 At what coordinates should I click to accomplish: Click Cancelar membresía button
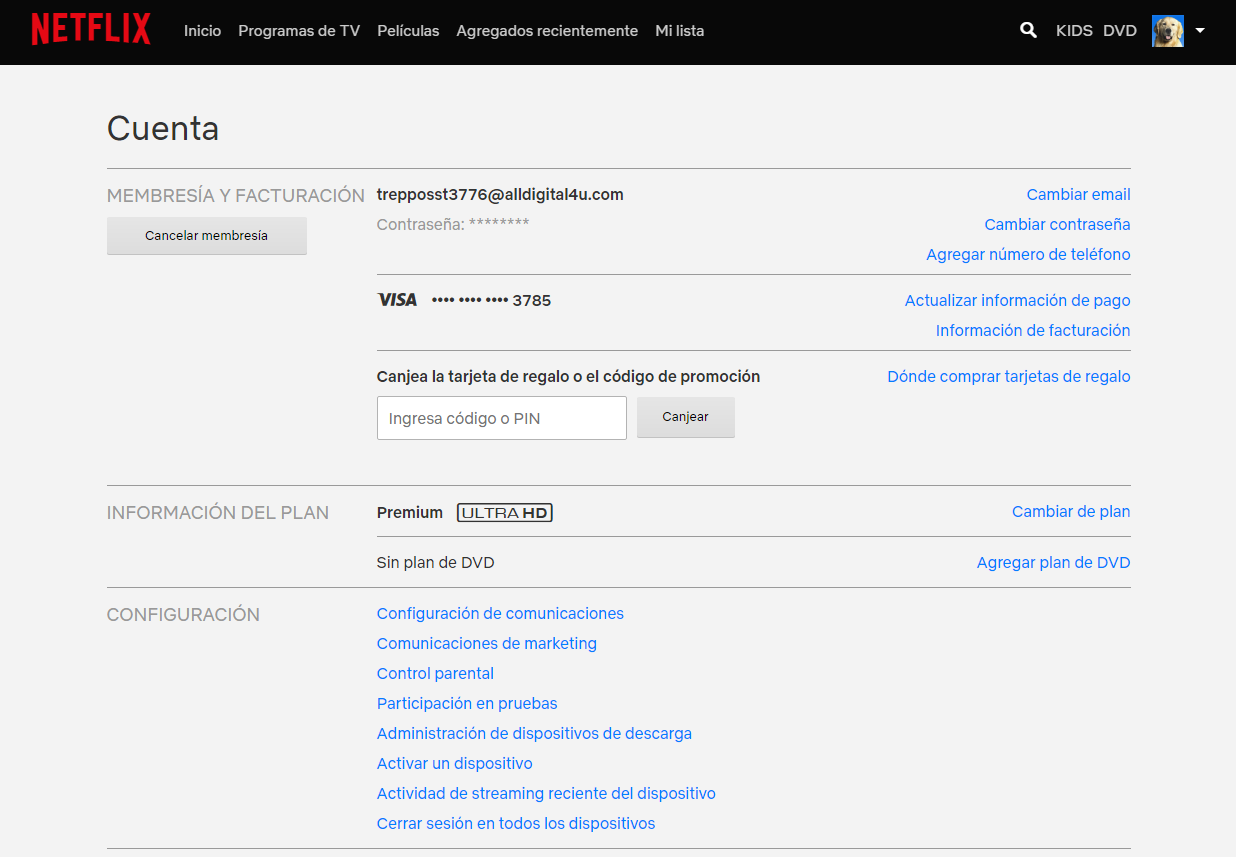(207, 236)
